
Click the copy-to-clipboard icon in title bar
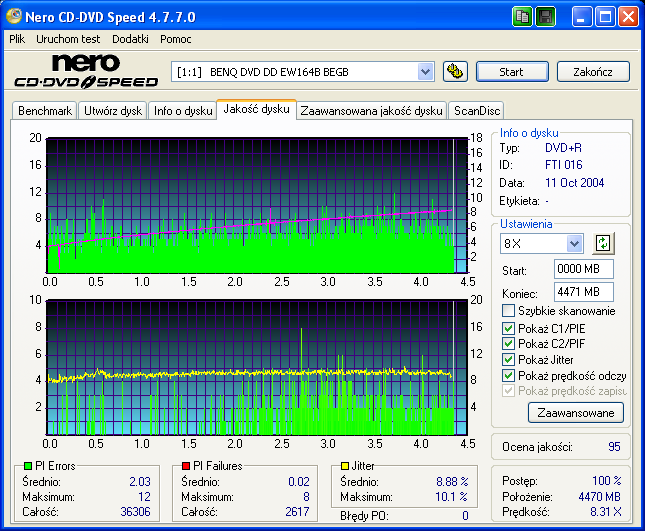(522, 17)
